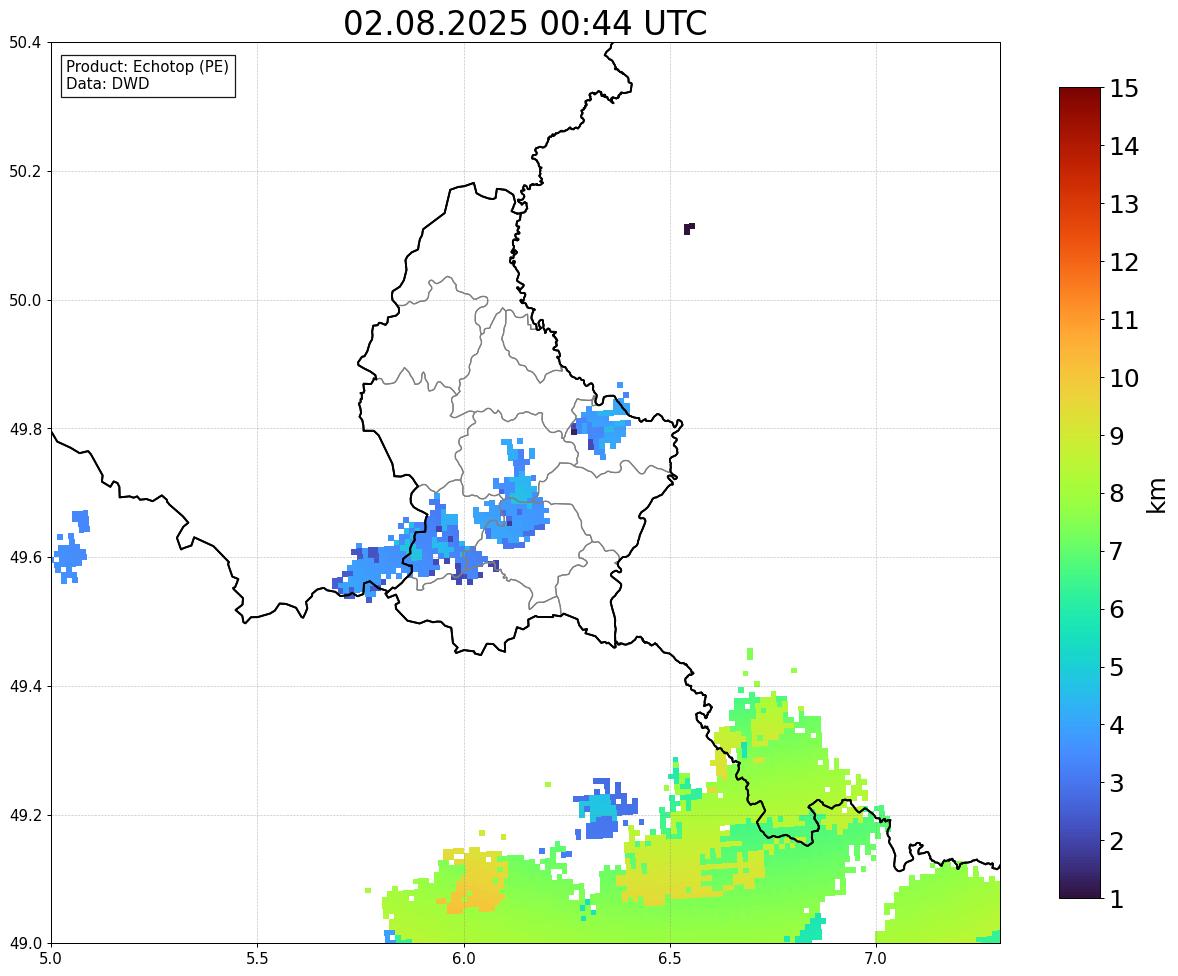Click the 'Product: Echotop (PE)' legend line
The height and width of the screenshot is (976, 1178).
[147, 67]
